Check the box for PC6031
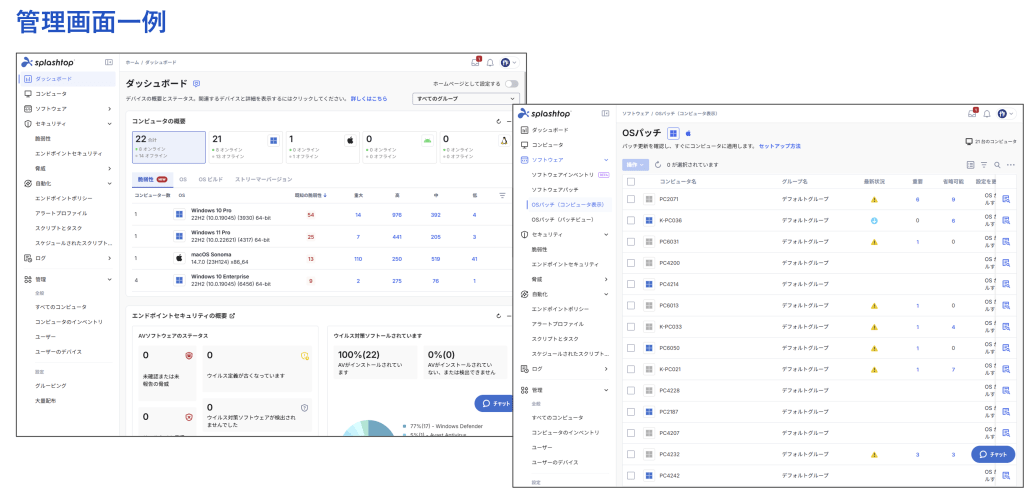Image resolution: width=1024 pixels, height=488 pixels. point(631,242)
